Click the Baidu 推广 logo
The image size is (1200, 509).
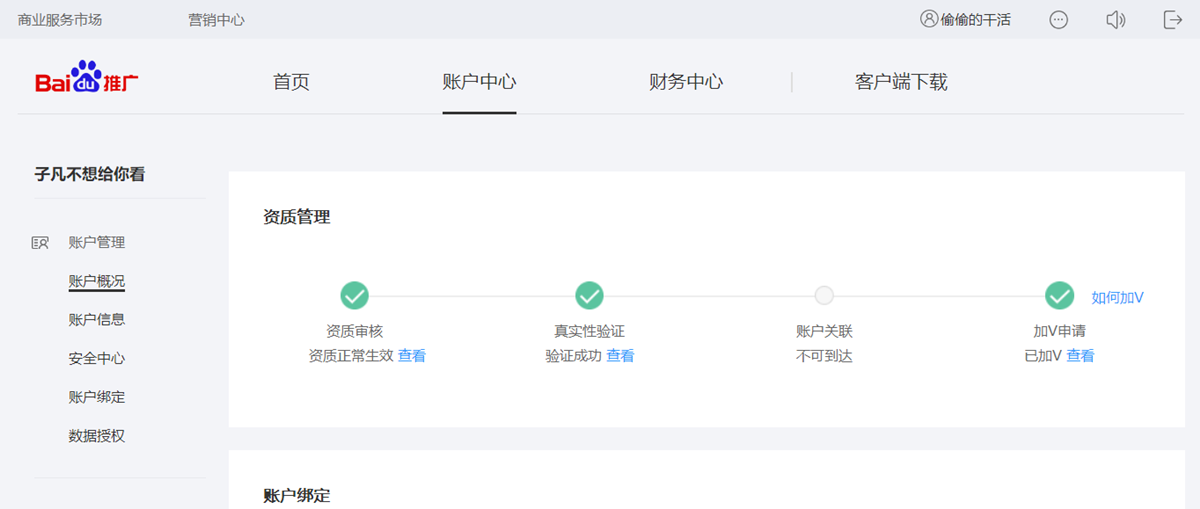point(87,79)
